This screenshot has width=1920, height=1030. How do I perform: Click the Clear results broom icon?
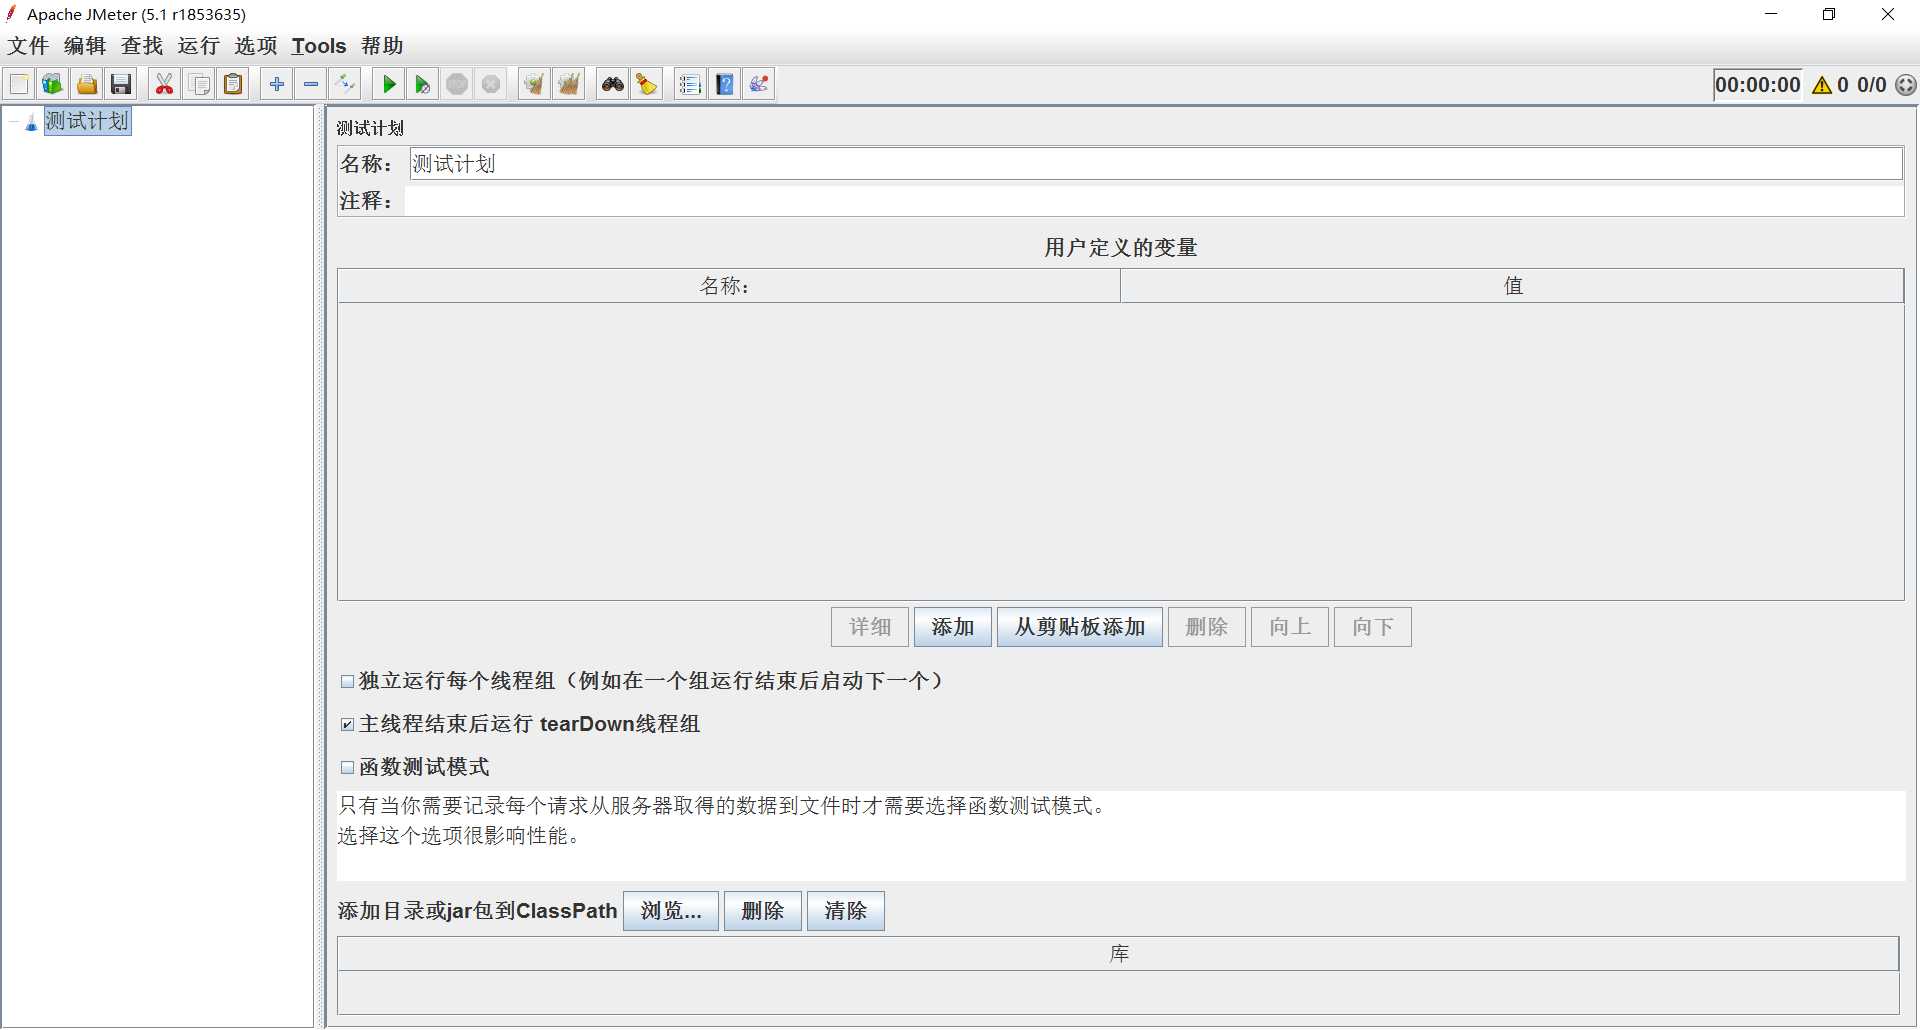coord(535,85)
